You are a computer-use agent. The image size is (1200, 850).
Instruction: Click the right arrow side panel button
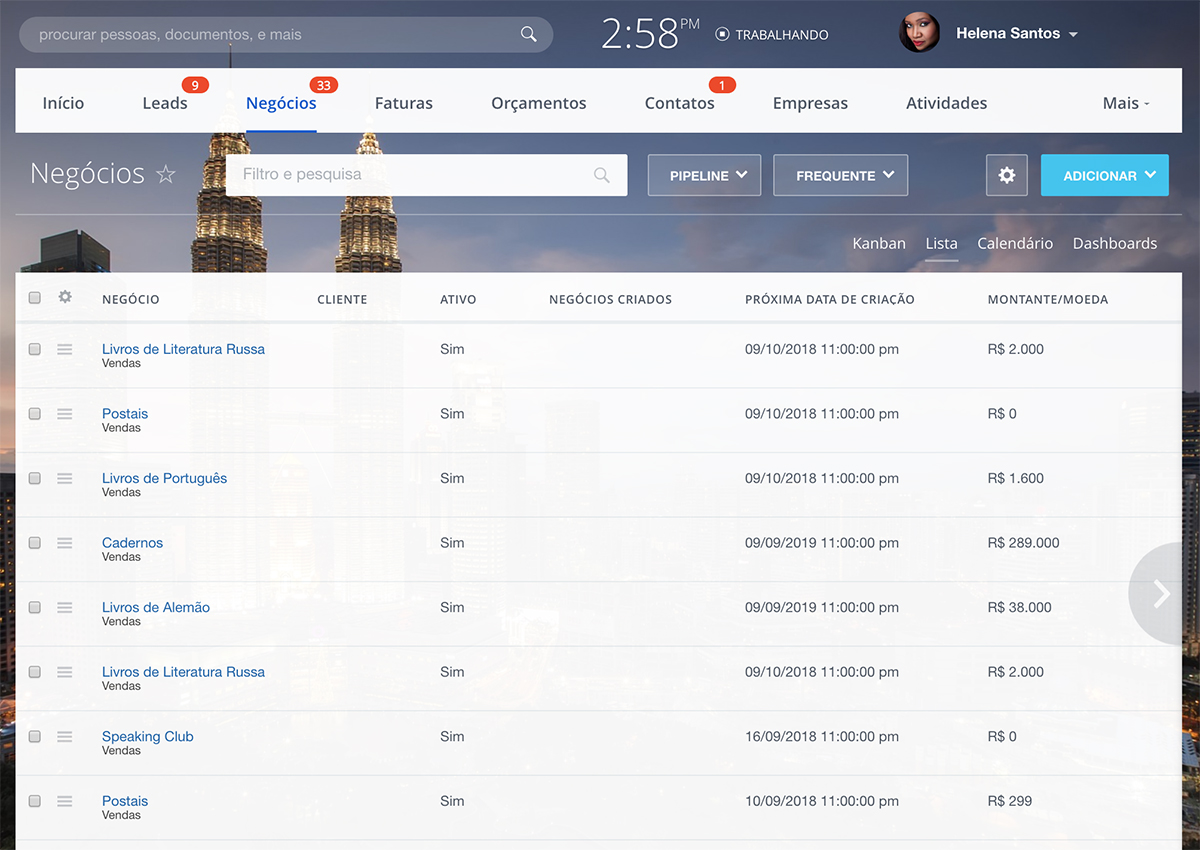(1161, 594)
